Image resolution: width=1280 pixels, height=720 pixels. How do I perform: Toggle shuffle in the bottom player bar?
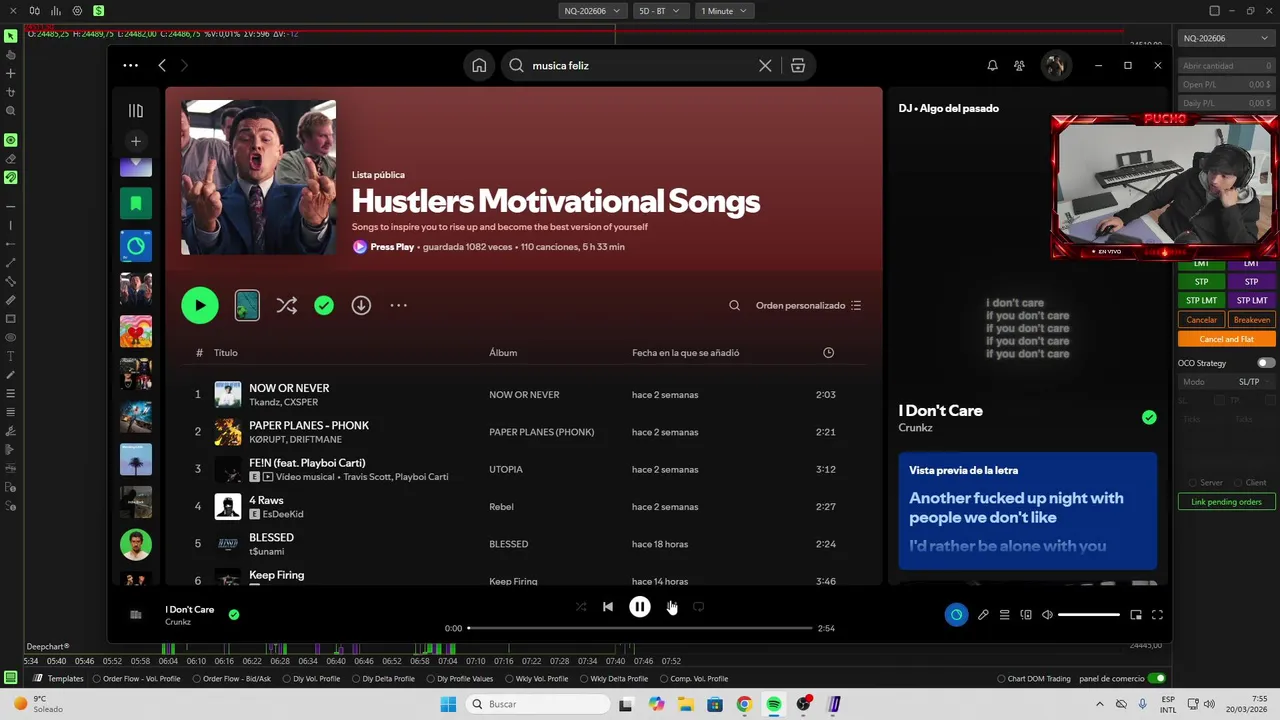coord(581,606)
